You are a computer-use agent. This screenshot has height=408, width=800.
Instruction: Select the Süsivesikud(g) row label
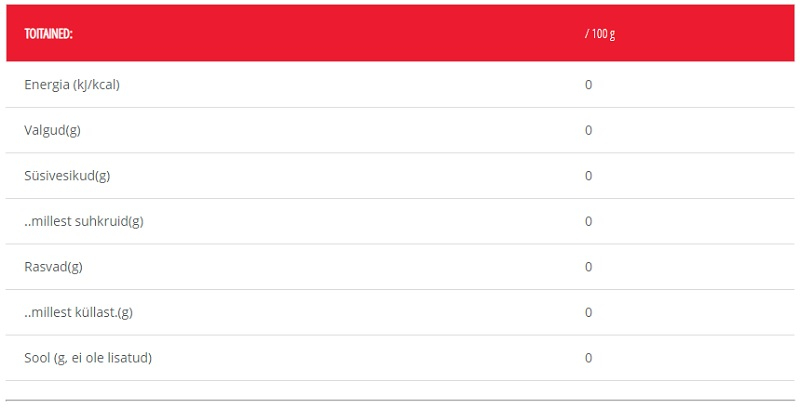pyautogui.click(x=67, y=176)
